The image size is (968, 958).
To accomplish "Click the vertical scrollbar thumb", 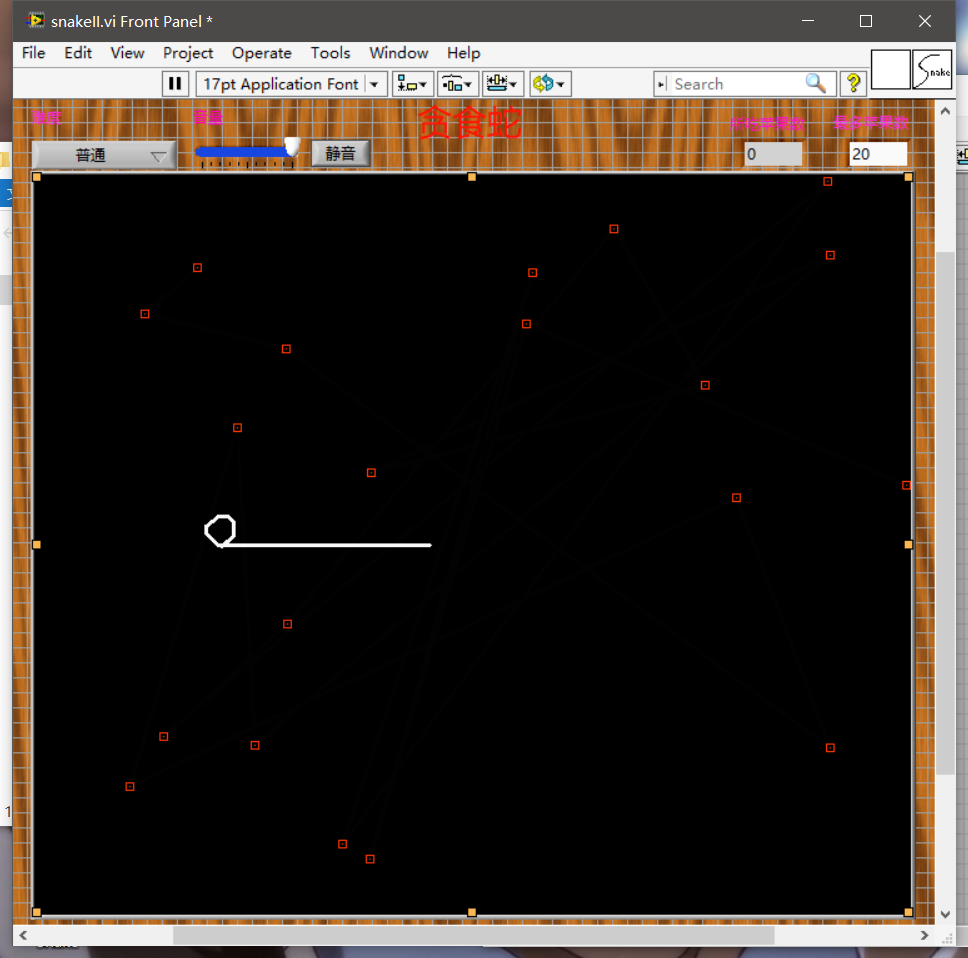I will [x=945, y=512].
